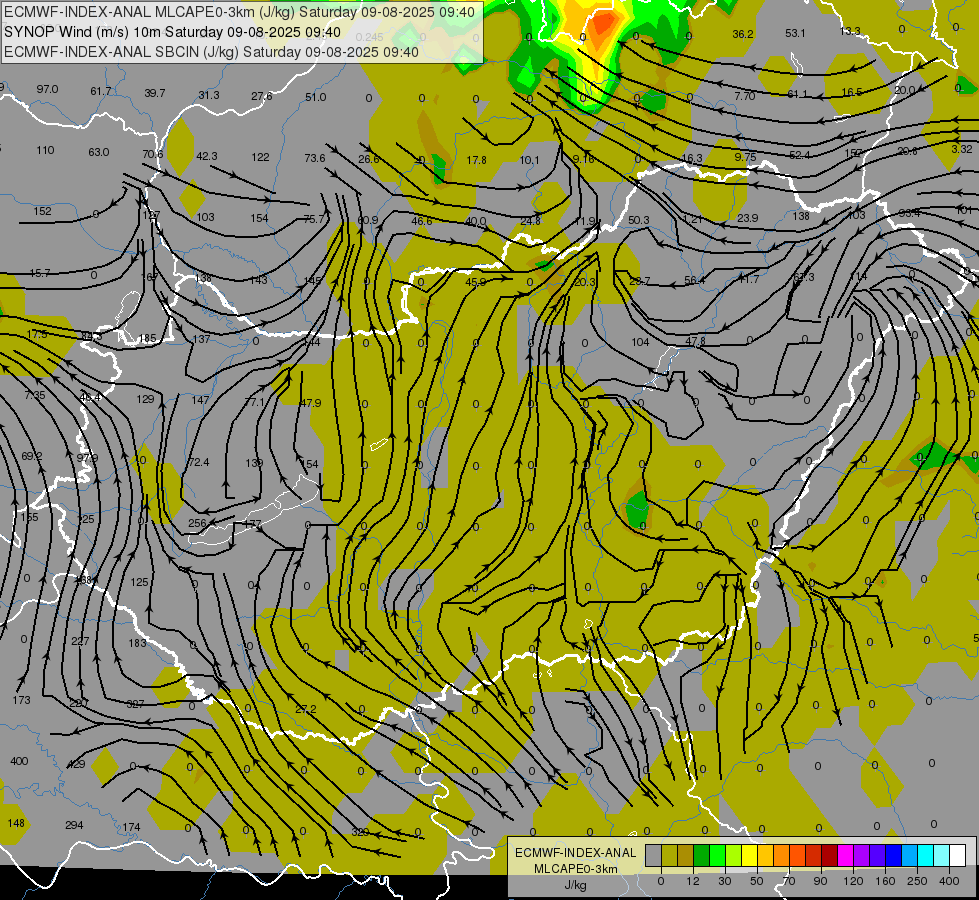Image resolution: width=979 pixels, height=900 pixels.
Task: Click the SBCIN header line
Action: click(211, 52)
